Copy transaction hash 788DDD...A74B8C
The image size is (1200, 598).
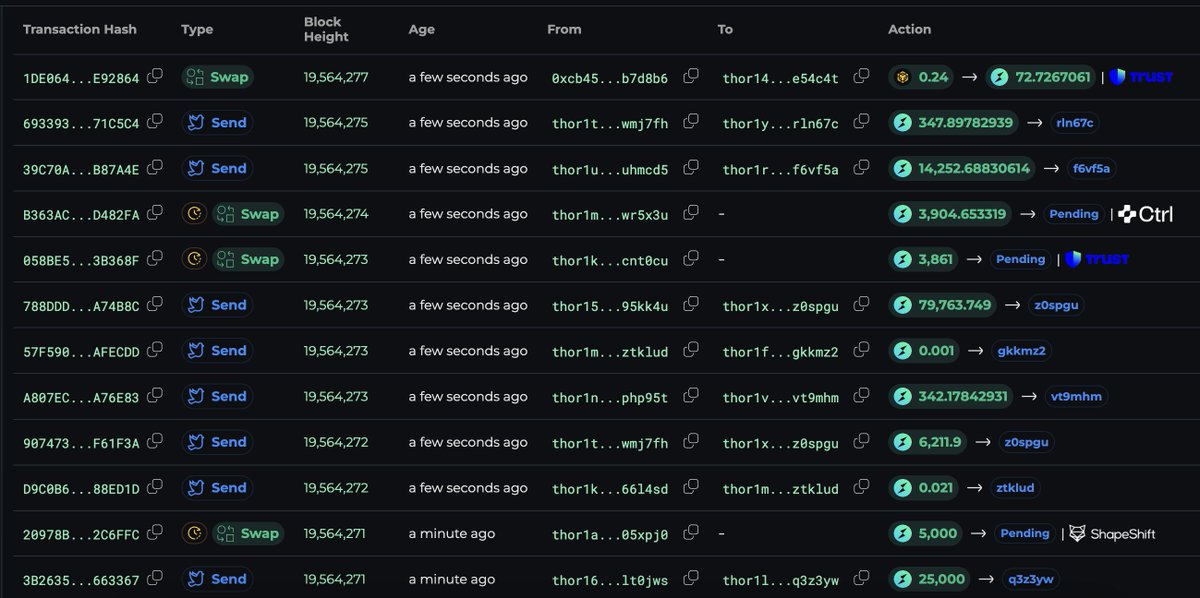click(x=155, y=305)
